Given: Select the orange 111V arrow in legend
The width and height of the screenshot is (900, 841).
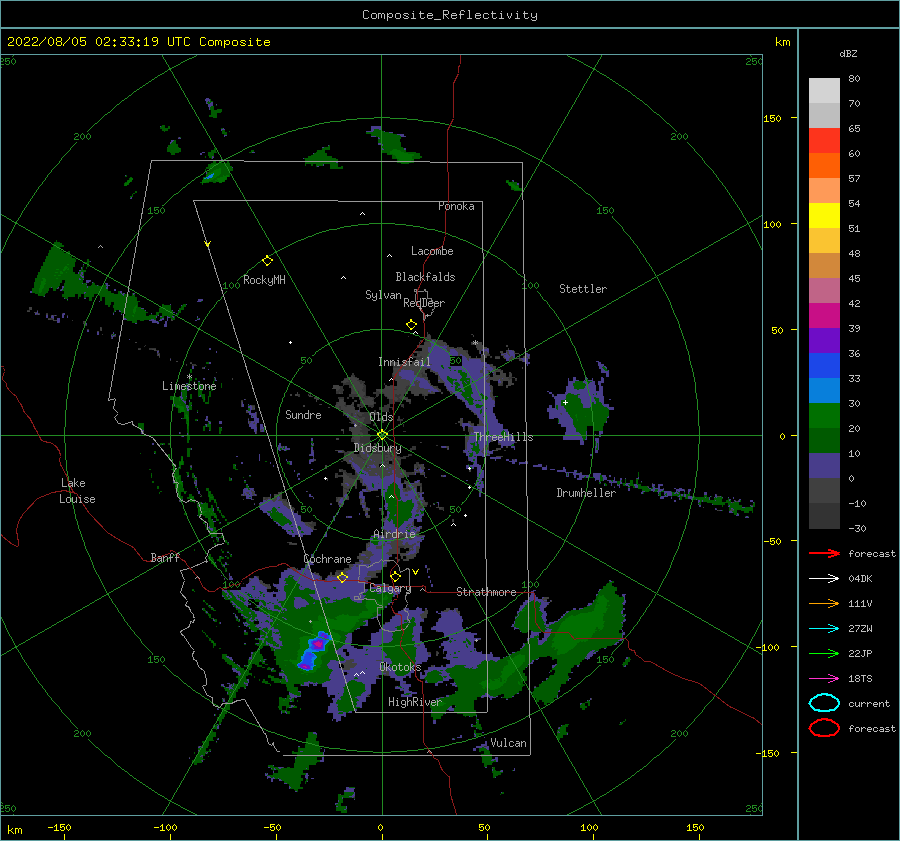Looking at the screenshot, I should [824, 603].
